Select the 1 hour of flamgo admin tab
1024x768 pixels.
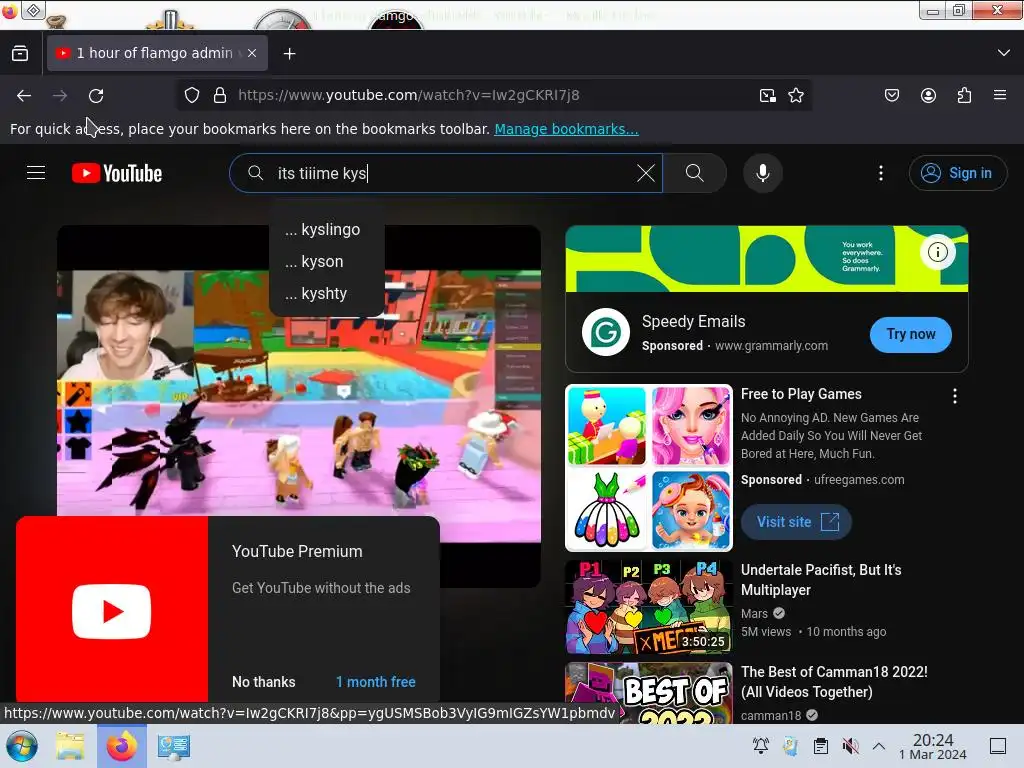tap(157, 53)
